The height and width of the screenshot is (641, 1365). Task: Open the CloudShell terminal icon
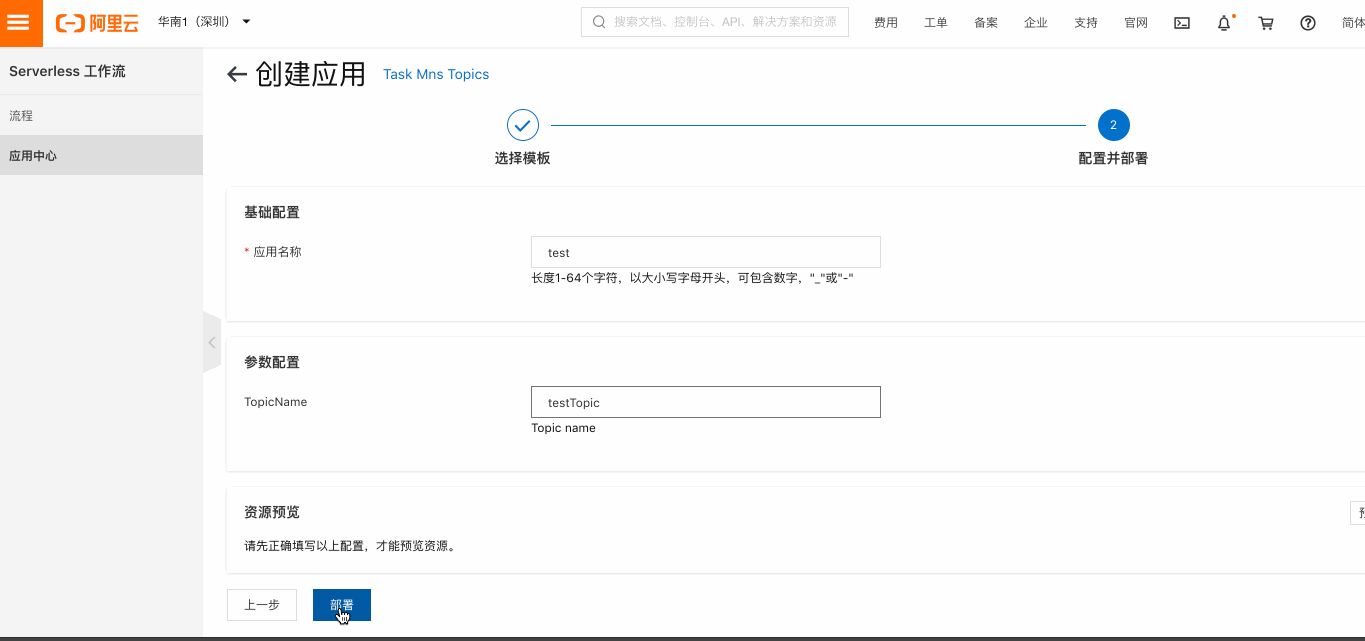tap(1181, 22)
